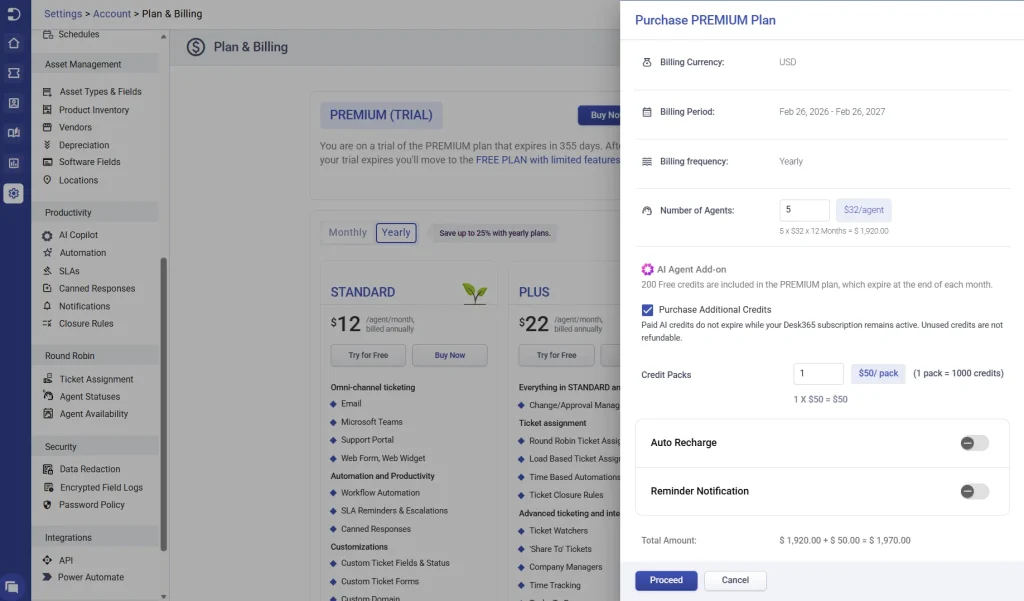The image size is (1024, 601).
Task: Click the Settings gear icon
Action: click(x=14, y=194)
